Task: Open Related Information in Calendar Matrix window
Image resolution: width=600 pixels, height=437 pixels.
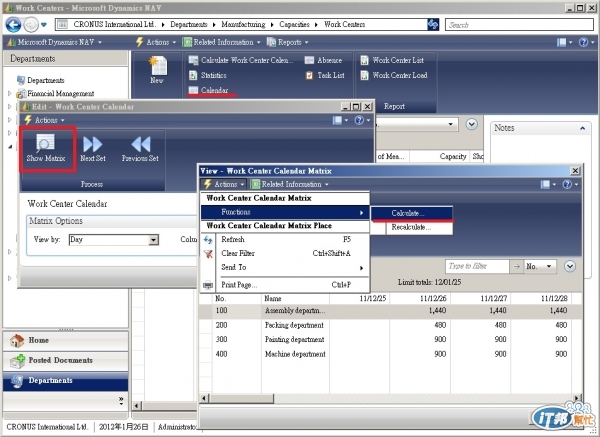Action: point(290,184)
